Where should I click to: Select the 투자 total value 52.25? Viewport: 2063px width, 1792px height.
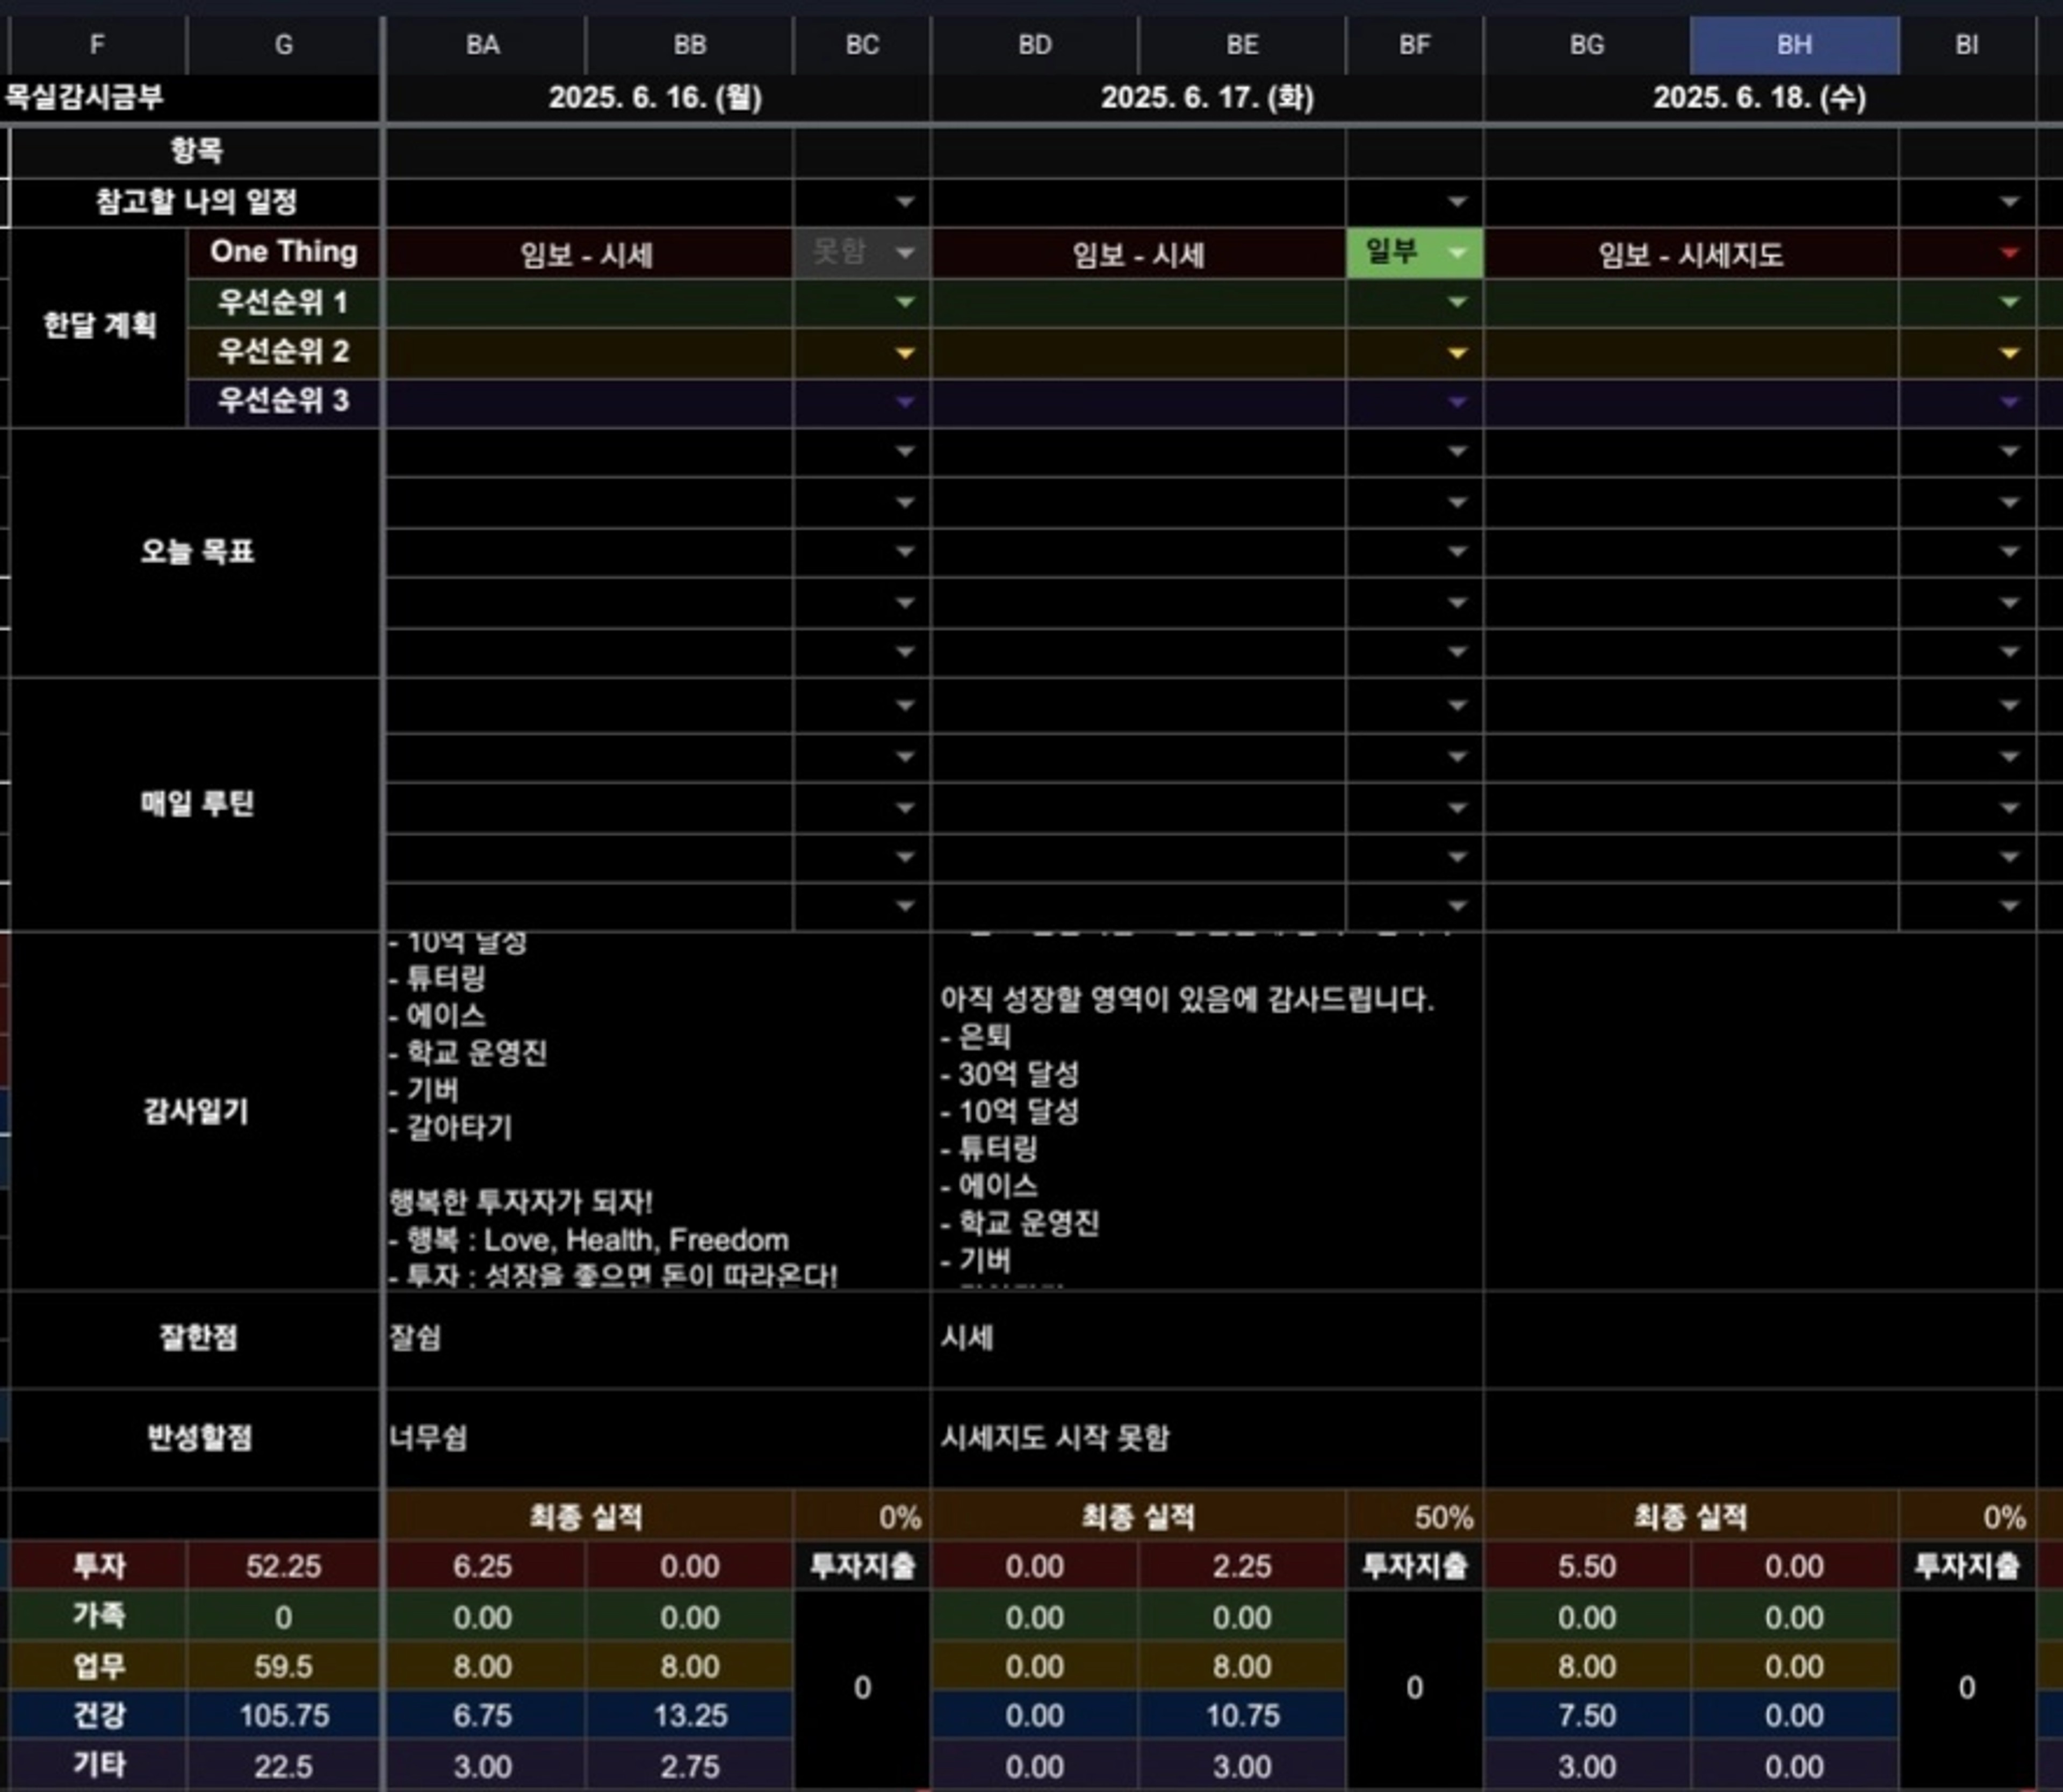(x=283, y=1566)
